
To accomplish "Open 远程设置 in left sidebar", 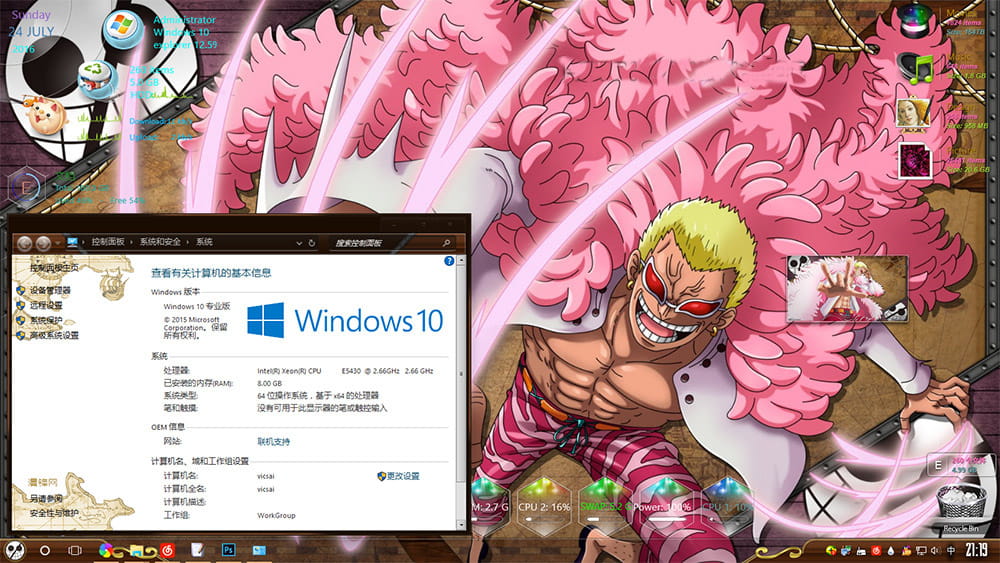I will tap(46, 305).
